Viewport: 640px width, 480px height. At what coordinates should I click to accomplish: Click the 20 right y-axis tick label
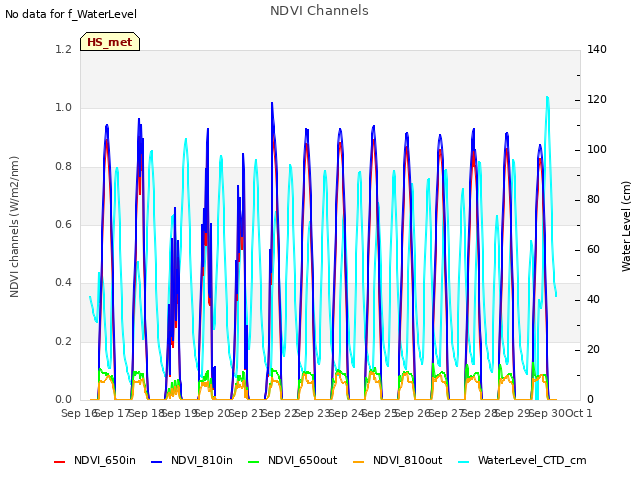click(593, 350)
